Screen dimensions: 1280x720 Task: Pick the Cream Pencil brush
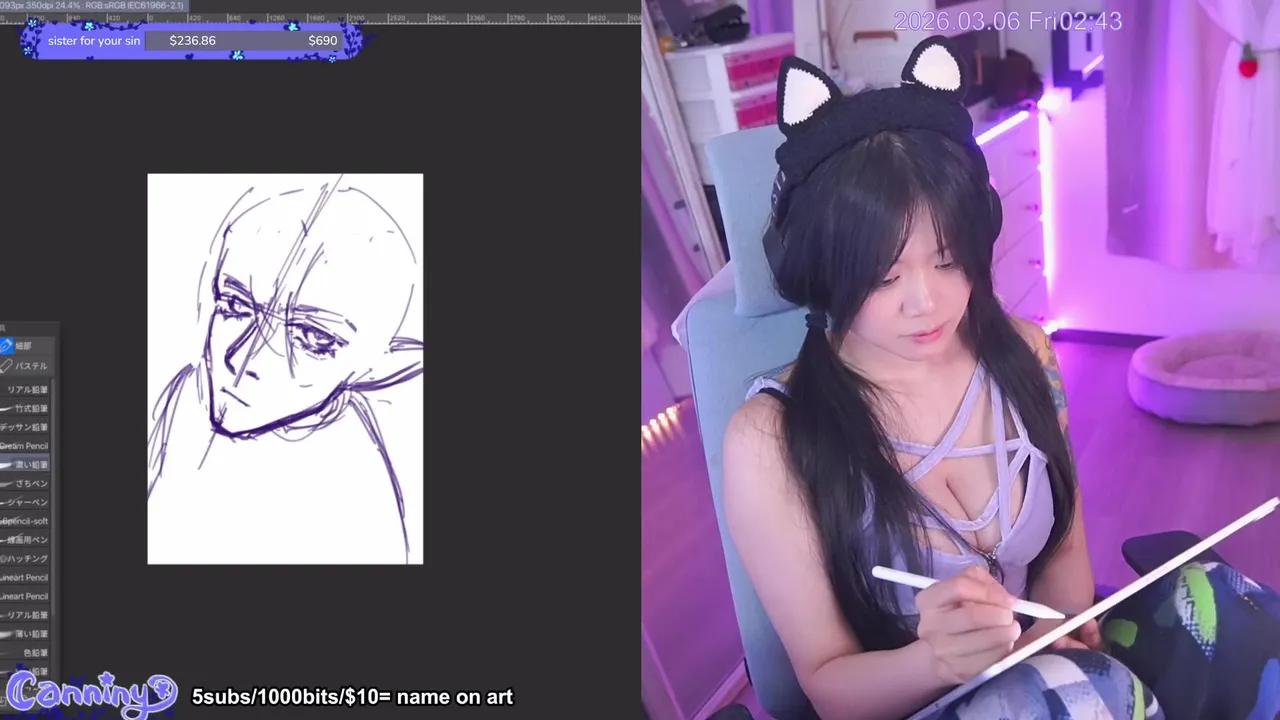click(x=25, y=447)
